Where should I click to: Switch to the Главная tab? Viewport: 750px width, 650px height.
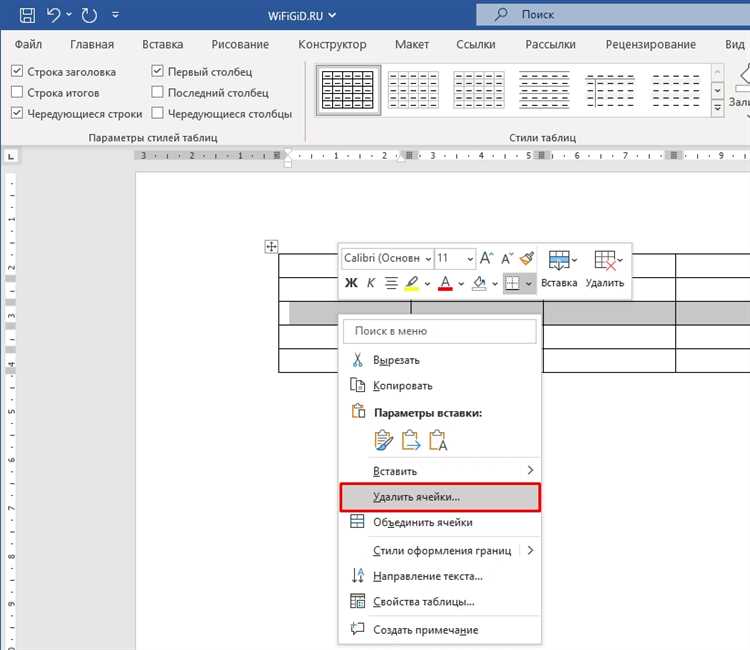click(x=92, y=44)
